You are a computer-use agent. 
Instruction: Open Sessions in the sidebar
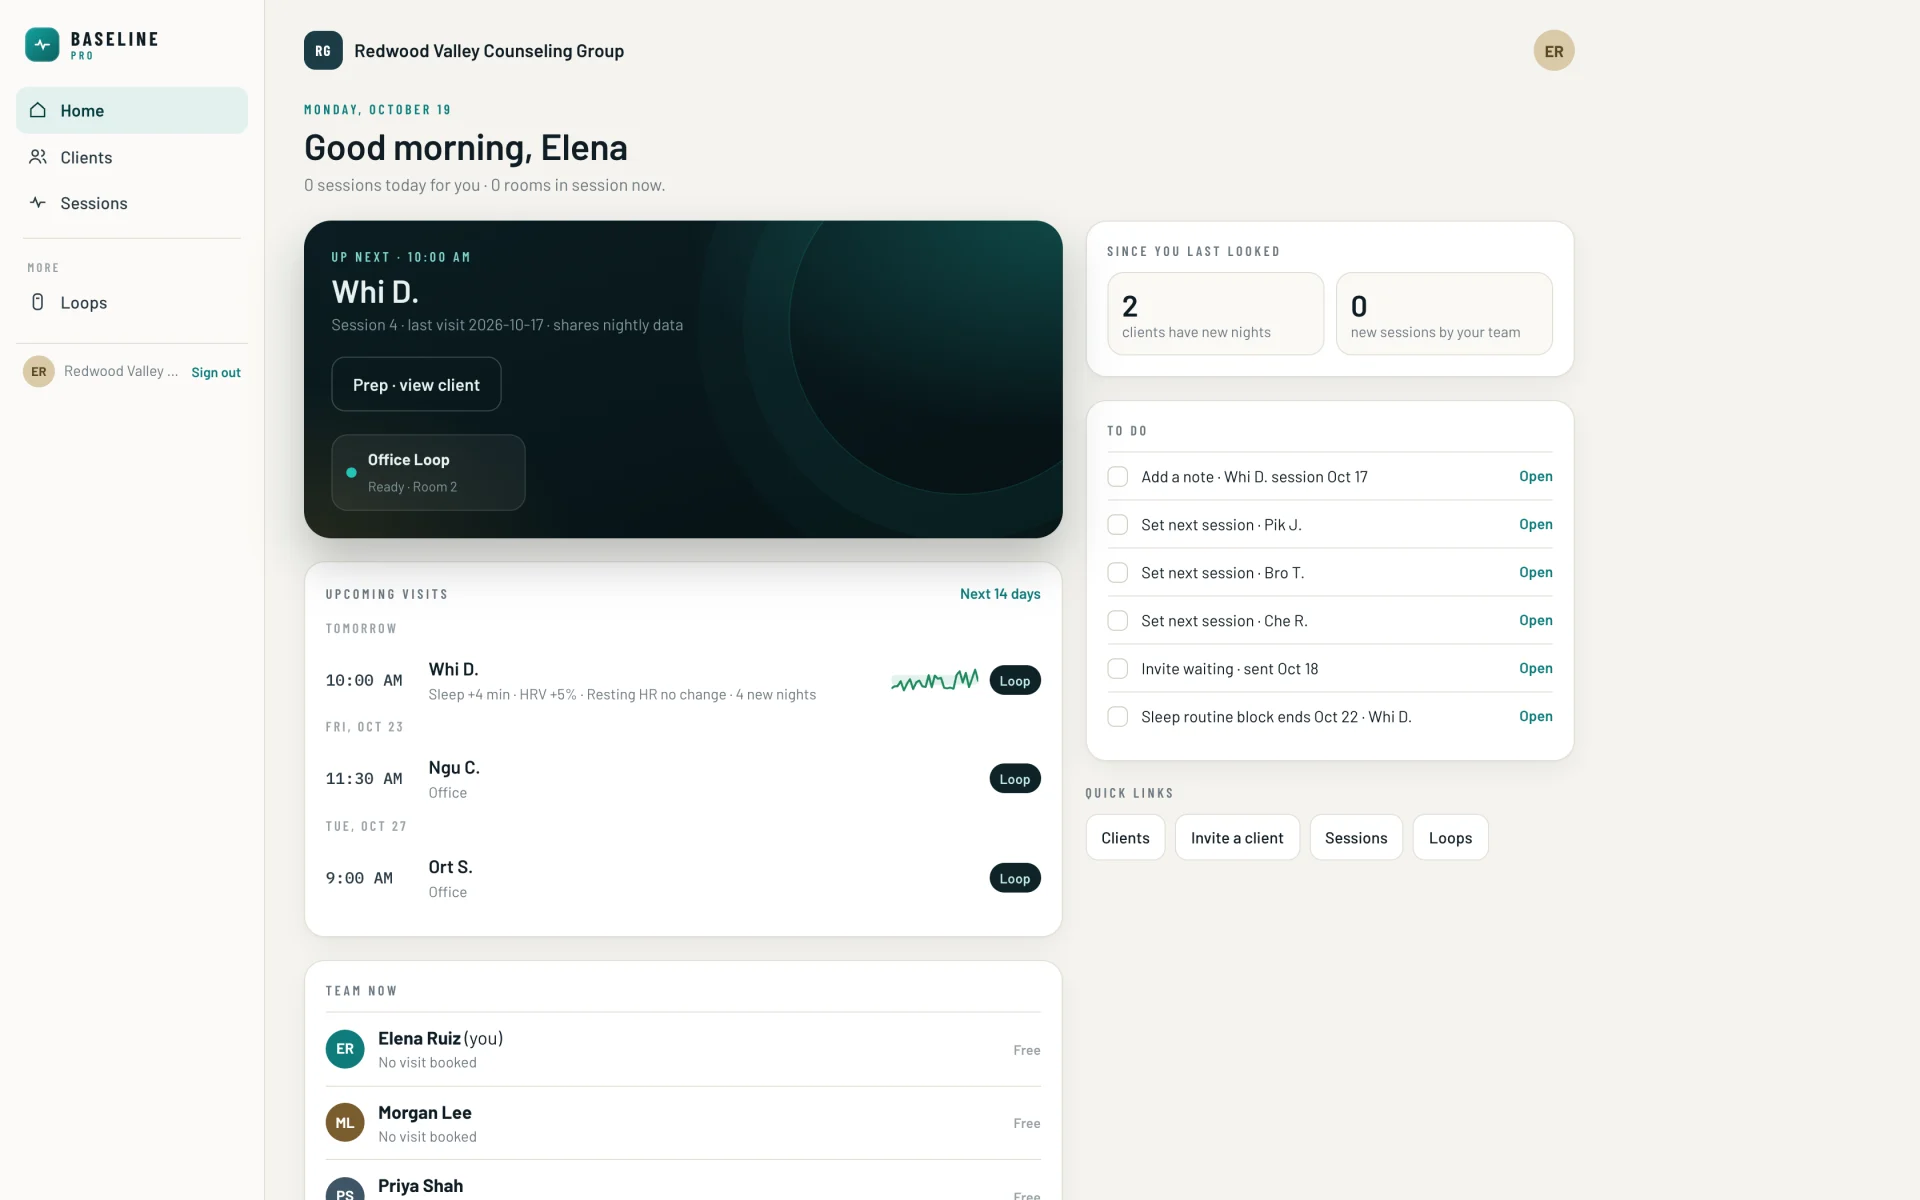(x=132, y=203)
